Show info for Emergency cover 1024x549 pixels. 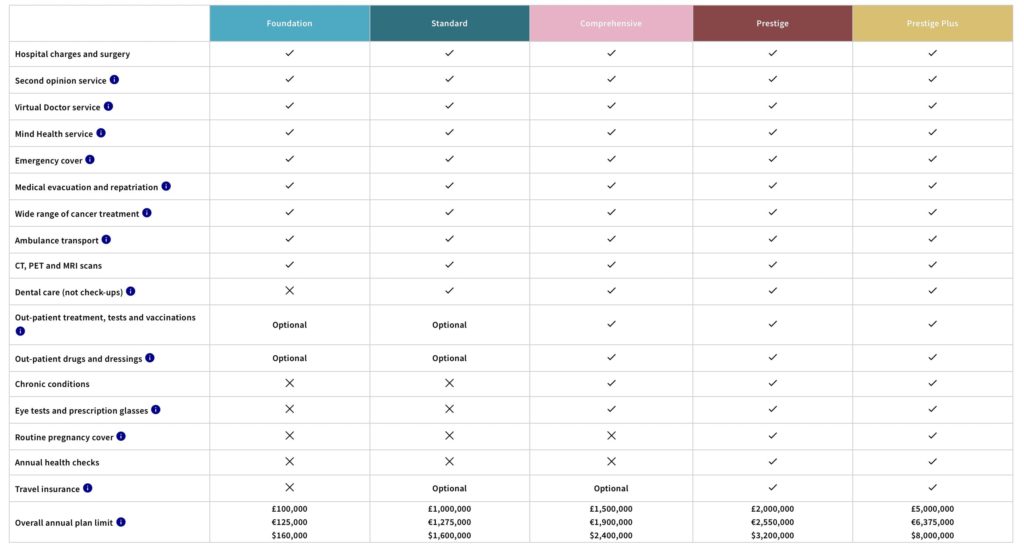click(x=90, y=159)
